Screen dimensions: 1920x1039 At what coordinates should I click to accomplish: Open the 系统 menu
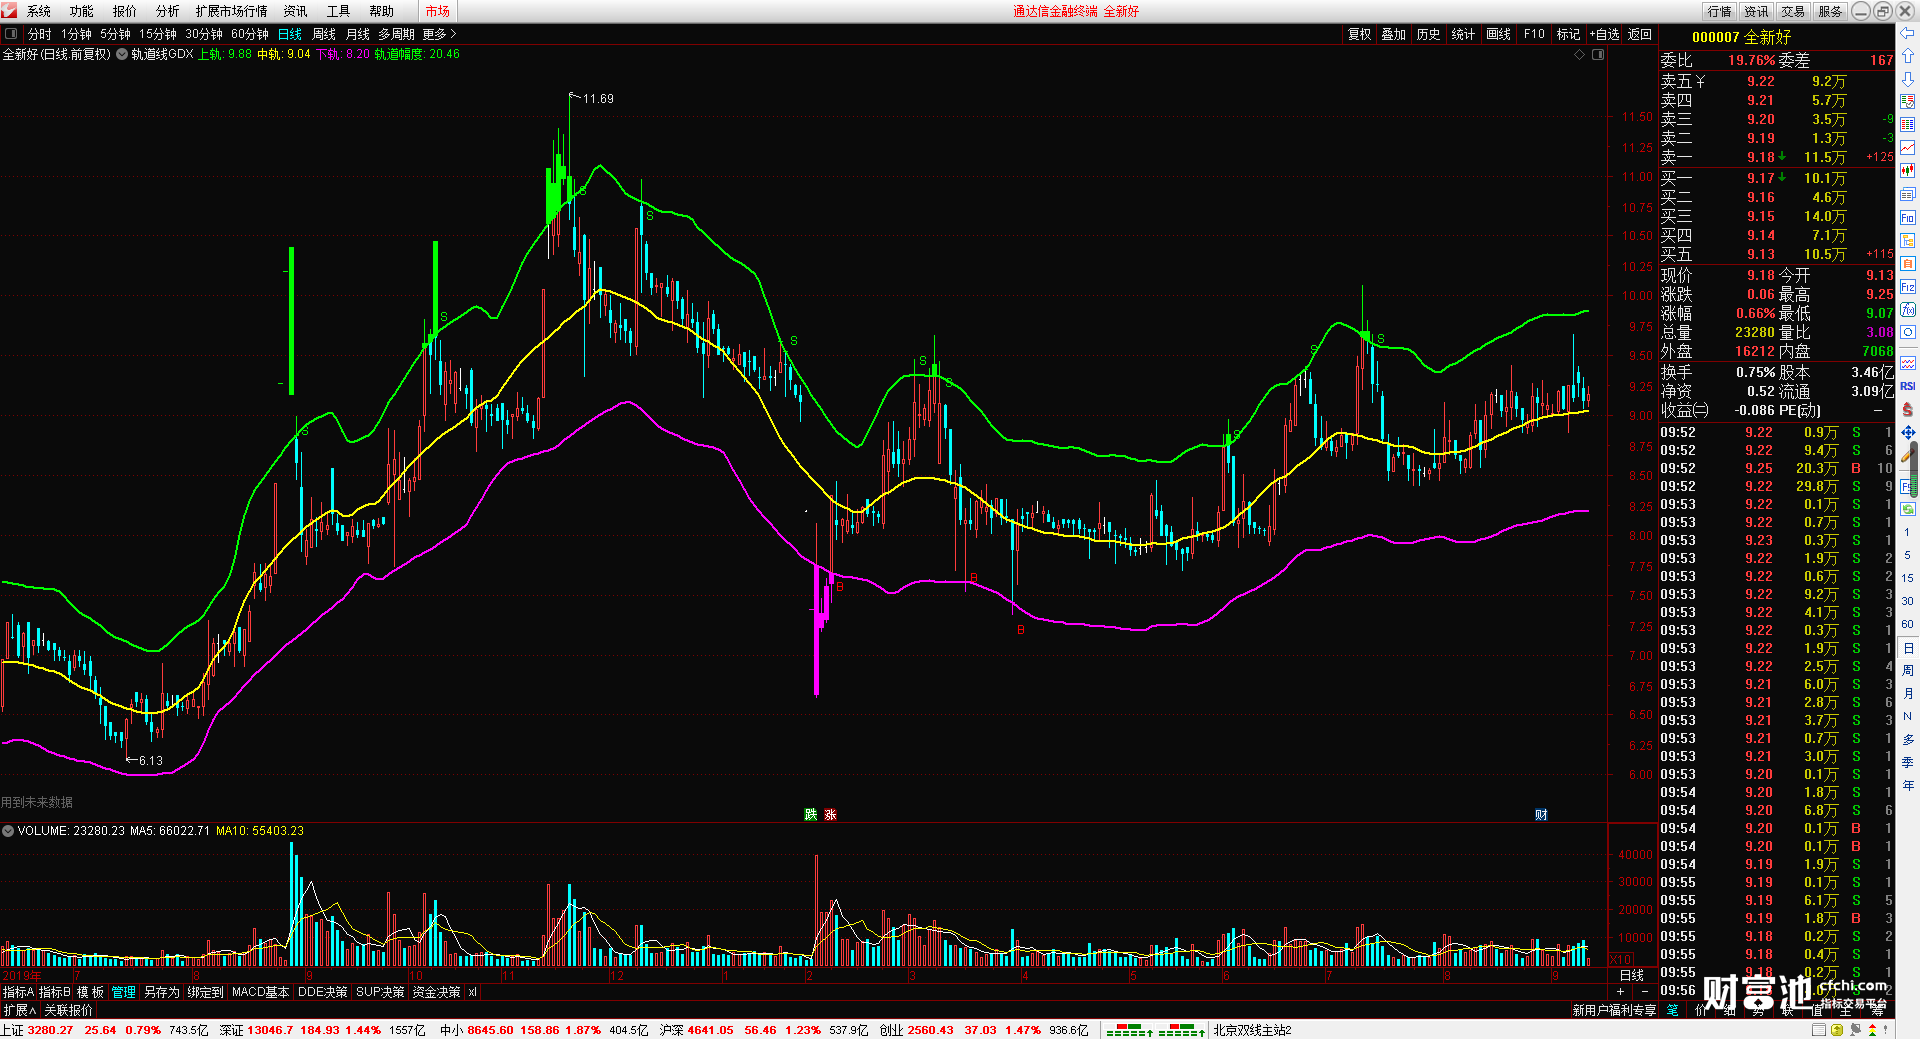[39, 11]
